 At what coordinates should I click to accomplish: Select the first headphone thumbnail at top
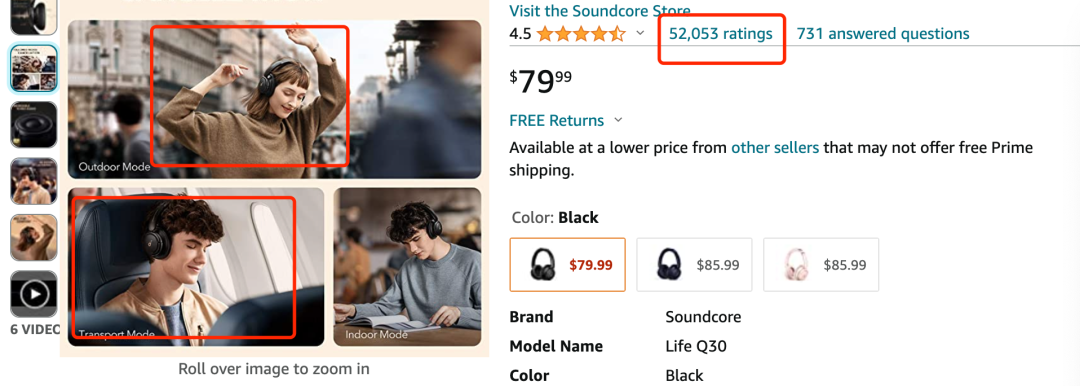pos(34,17)
